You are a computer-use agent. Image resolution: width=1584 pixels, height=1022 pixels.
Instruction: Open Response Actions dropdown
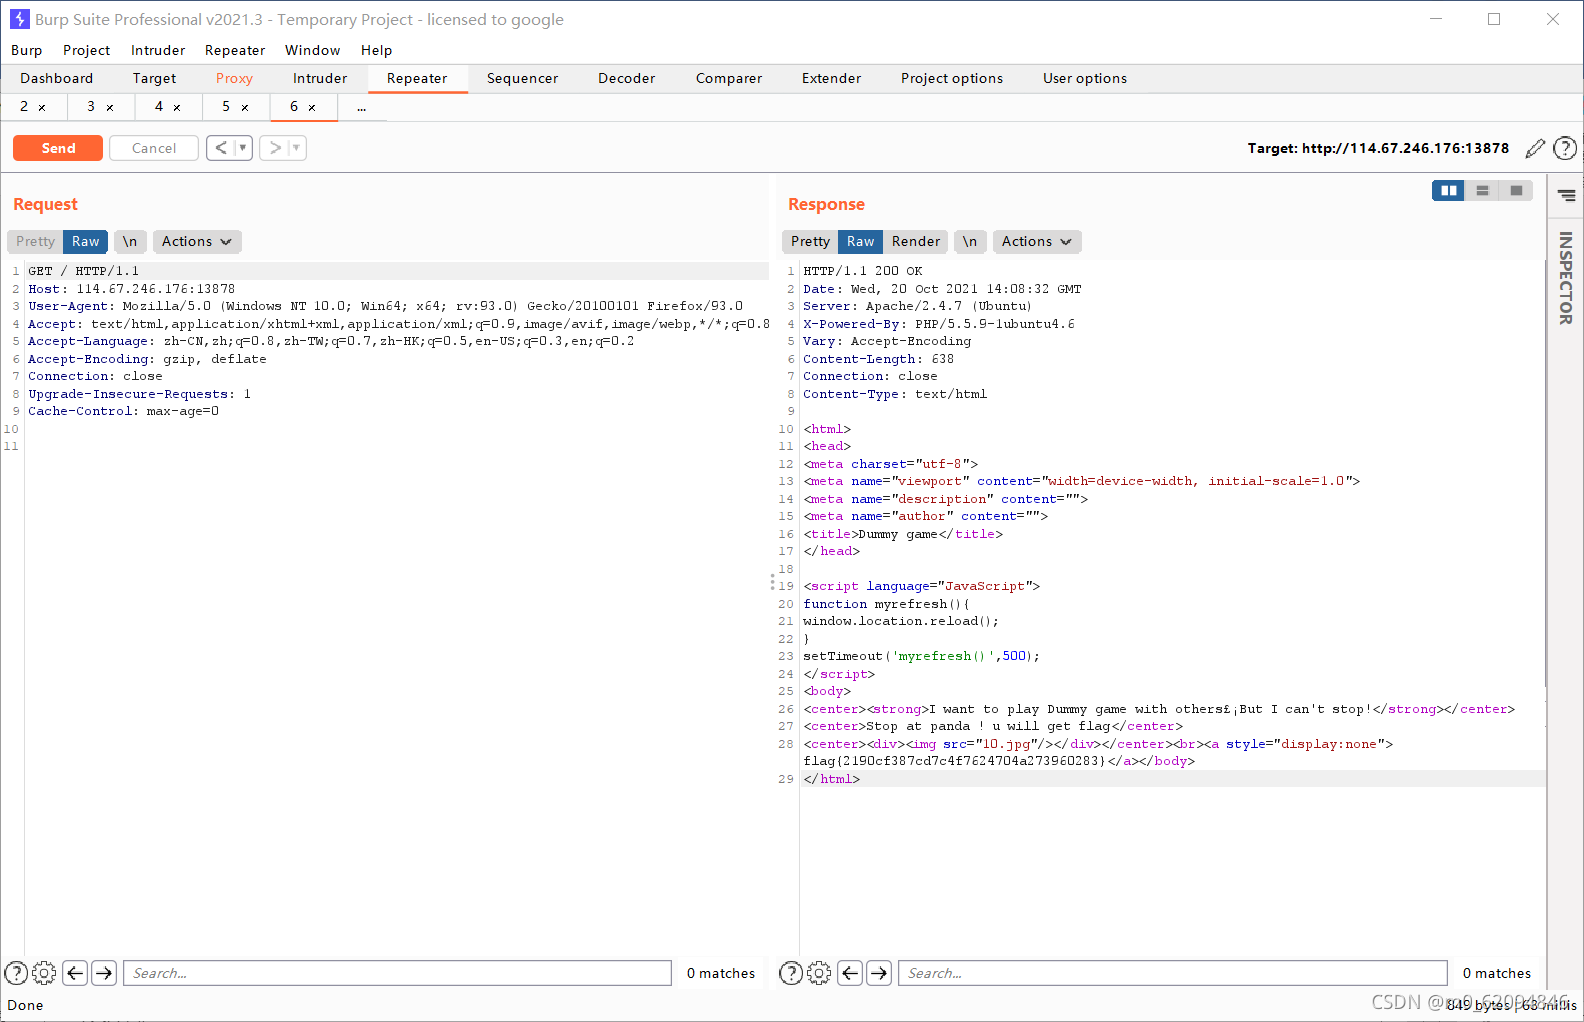click(x=1037, y=241)
